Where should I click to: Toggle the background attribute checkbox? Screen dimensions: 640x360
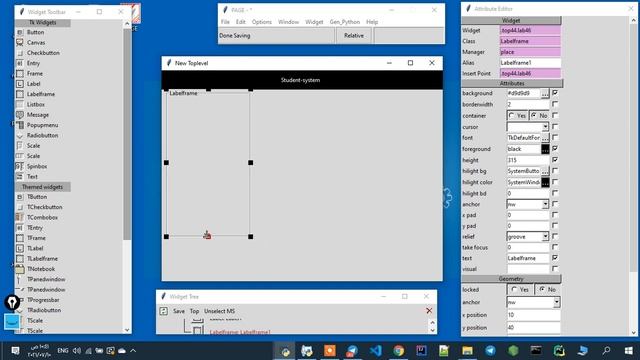[555, 93]
